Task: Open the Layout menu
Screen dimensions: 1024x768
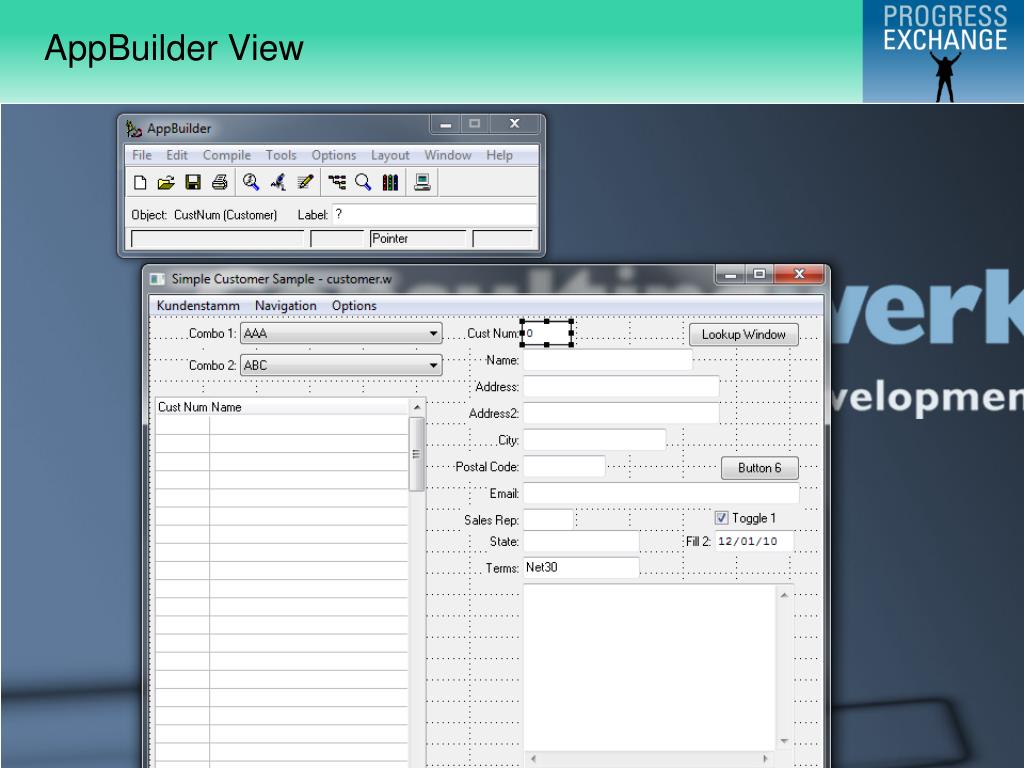Action: [390, 155]
